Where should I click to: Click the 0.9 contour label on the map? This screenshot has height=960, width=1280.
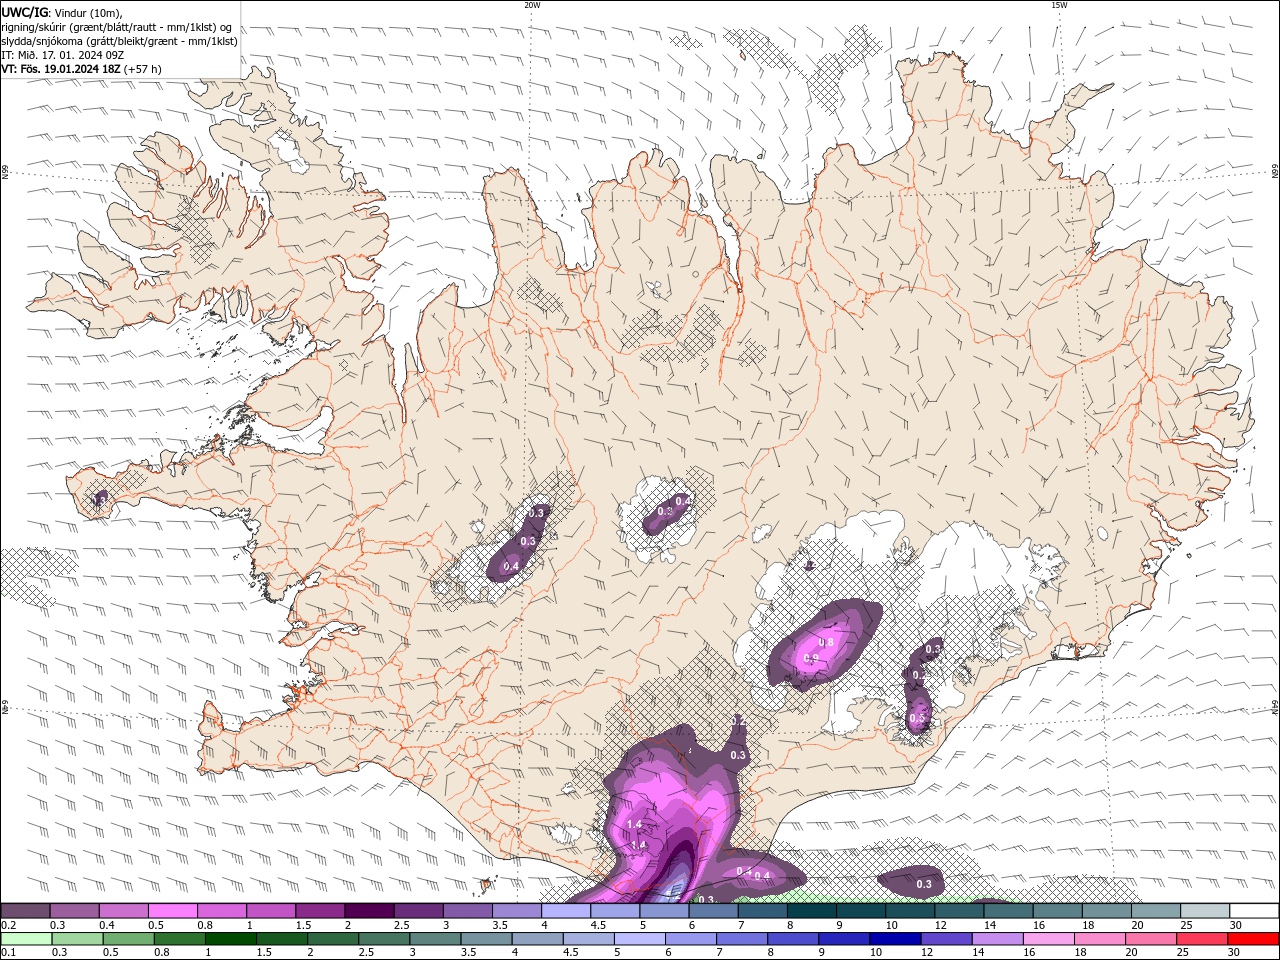pyautogui.click(x=811, y=658)
